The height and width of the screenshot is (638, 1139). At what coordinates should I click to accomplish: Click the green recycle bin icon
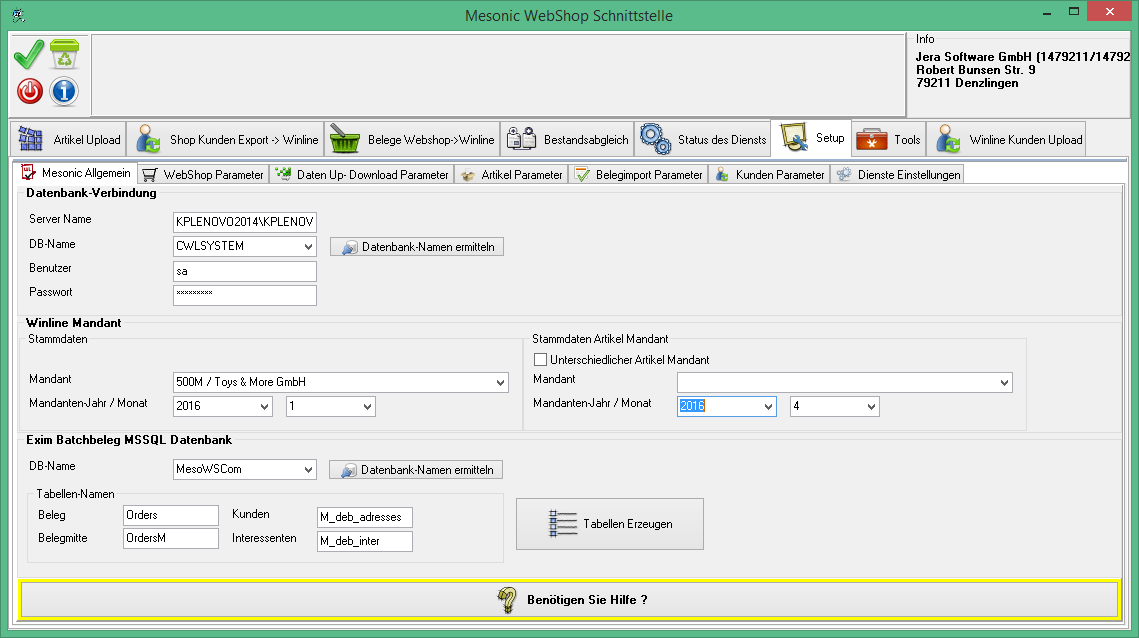tap(64, 55)
